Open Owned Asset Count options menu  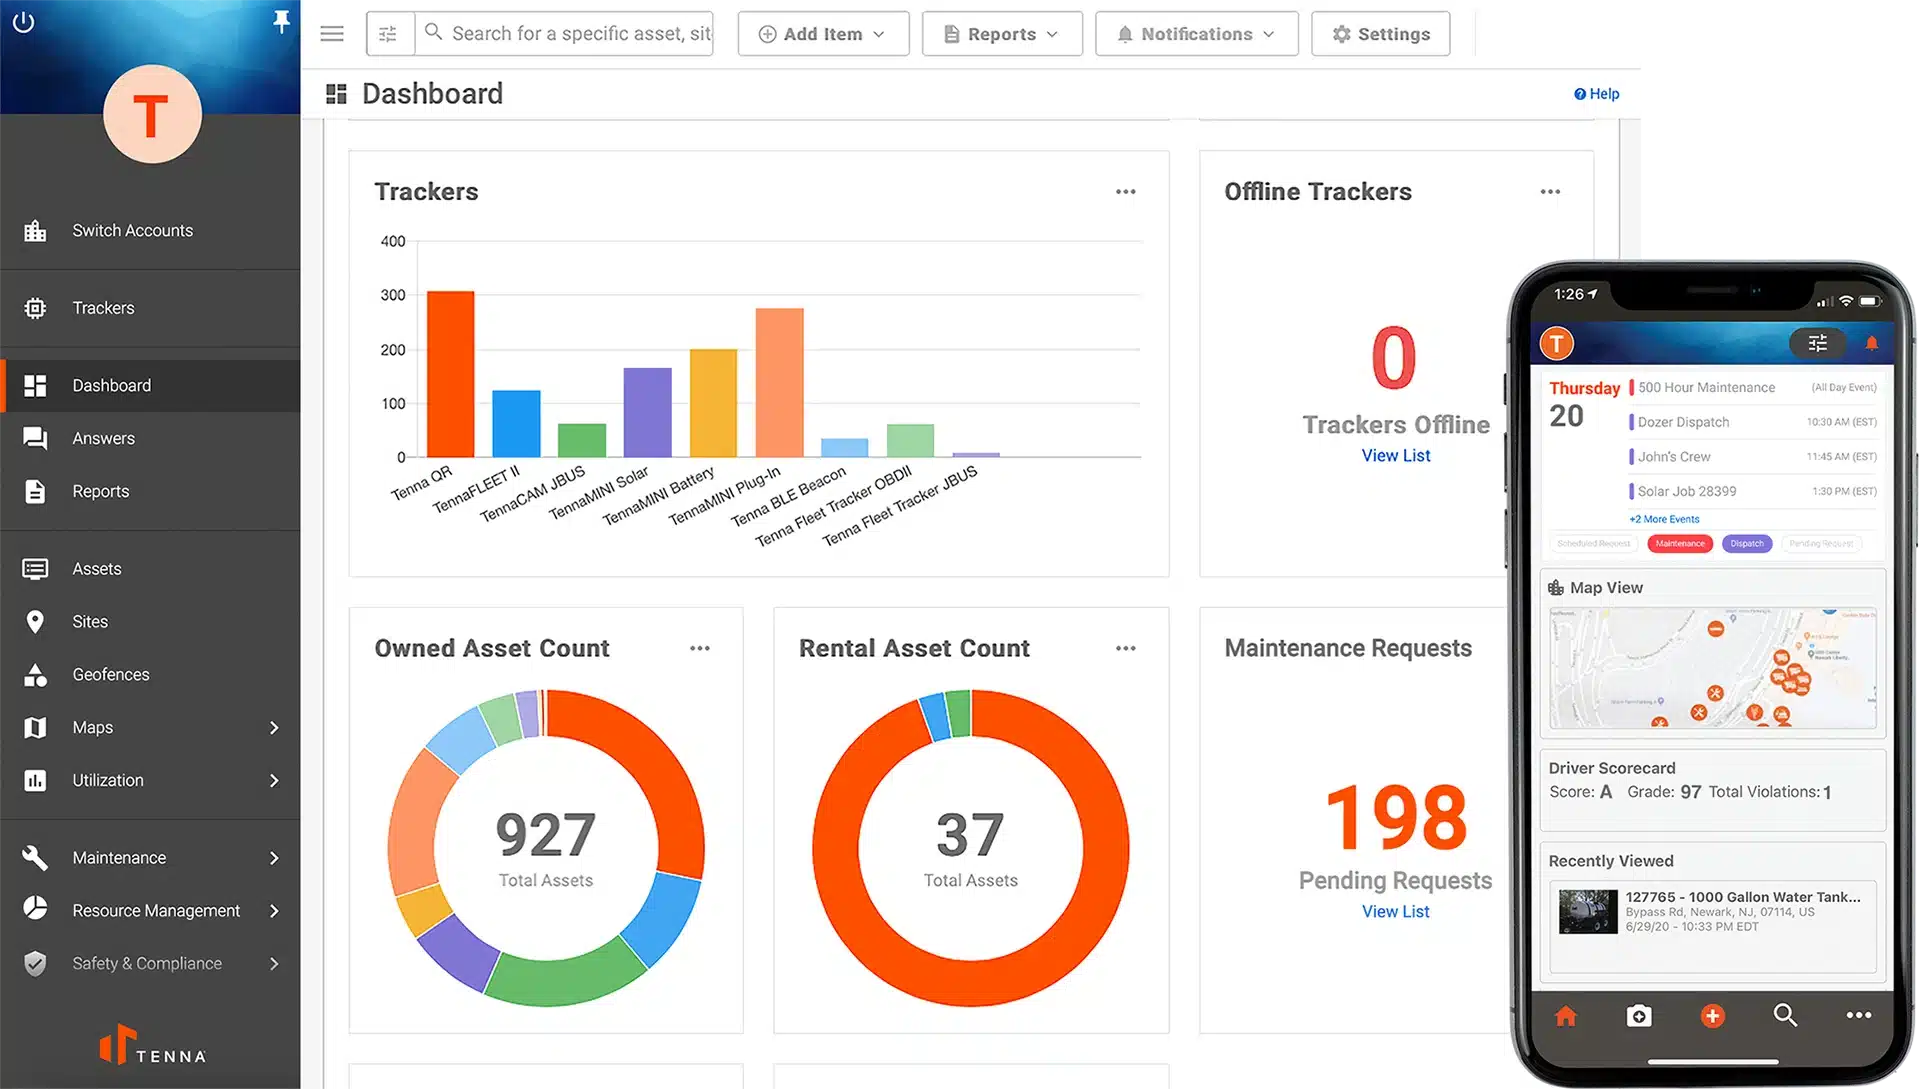click(x=700, y=649)
